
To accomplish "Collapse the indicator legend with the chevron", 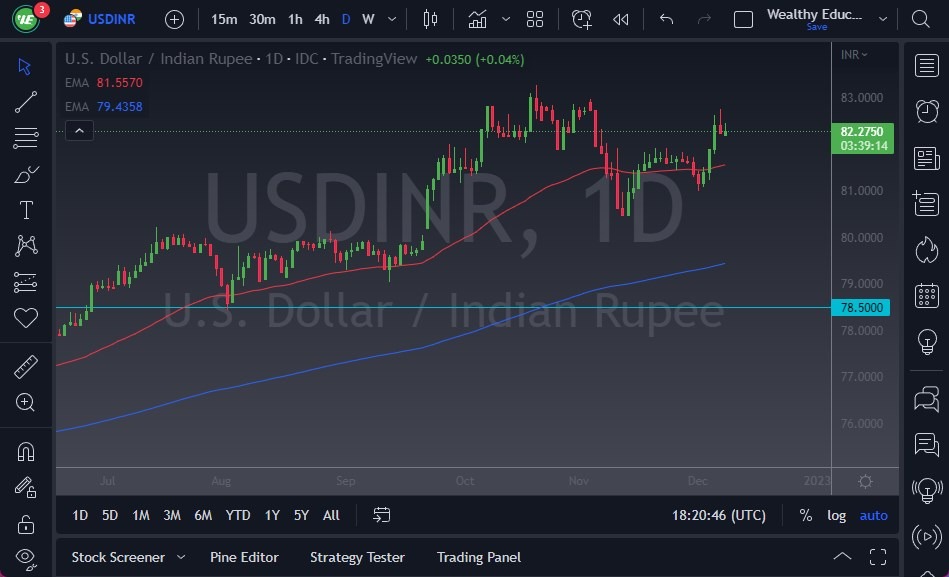I will 79,130.
